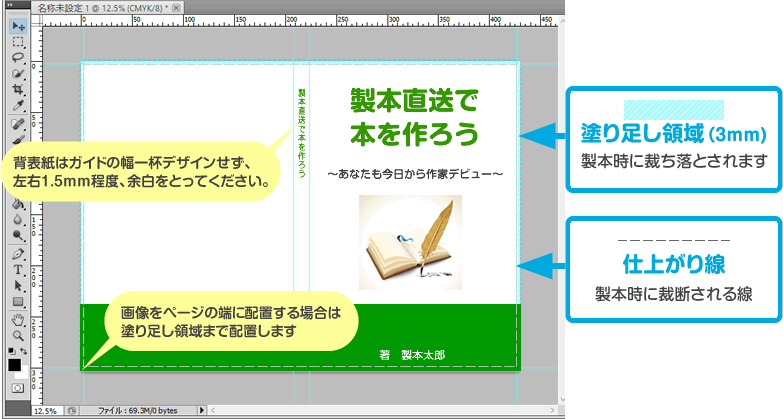Viewport: 783px width, 419px height.
Task: Activate the Quick Selection tool
Action: pyautogui.click(x=18, y=74)
